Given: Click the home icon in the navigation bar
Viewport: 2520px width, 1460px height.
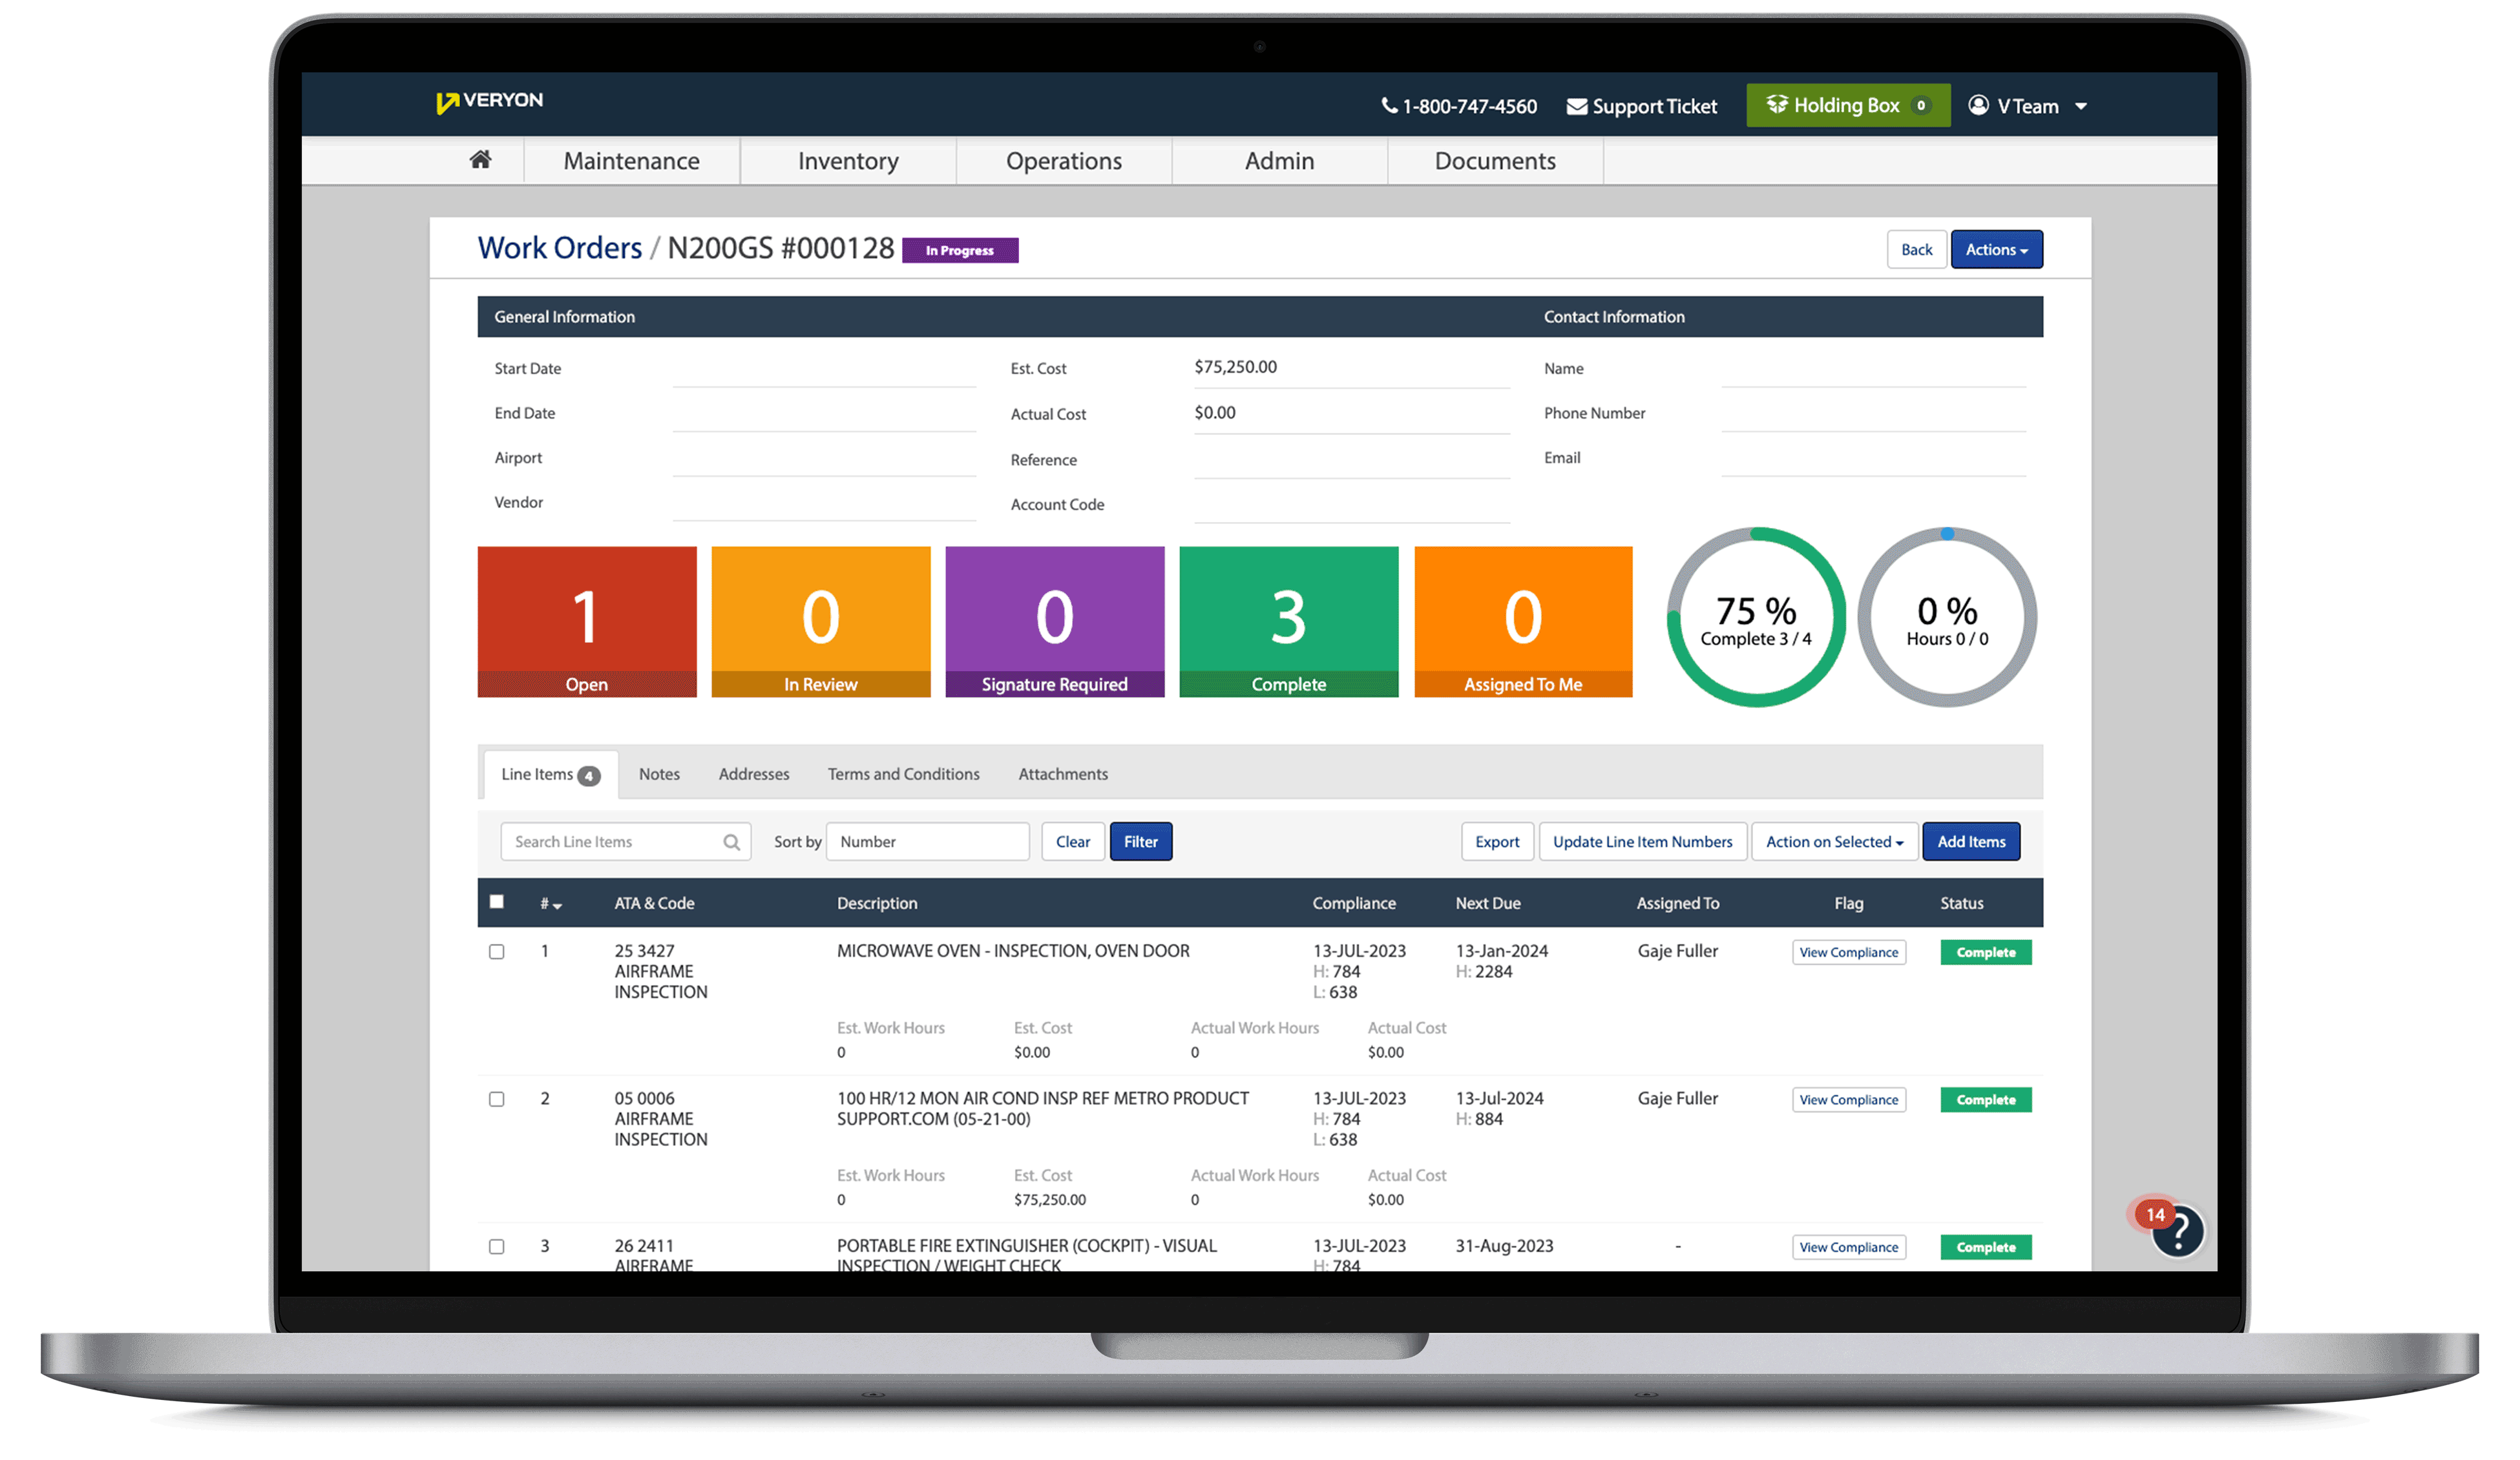Looking at the screenshot, I should (480, 160).
